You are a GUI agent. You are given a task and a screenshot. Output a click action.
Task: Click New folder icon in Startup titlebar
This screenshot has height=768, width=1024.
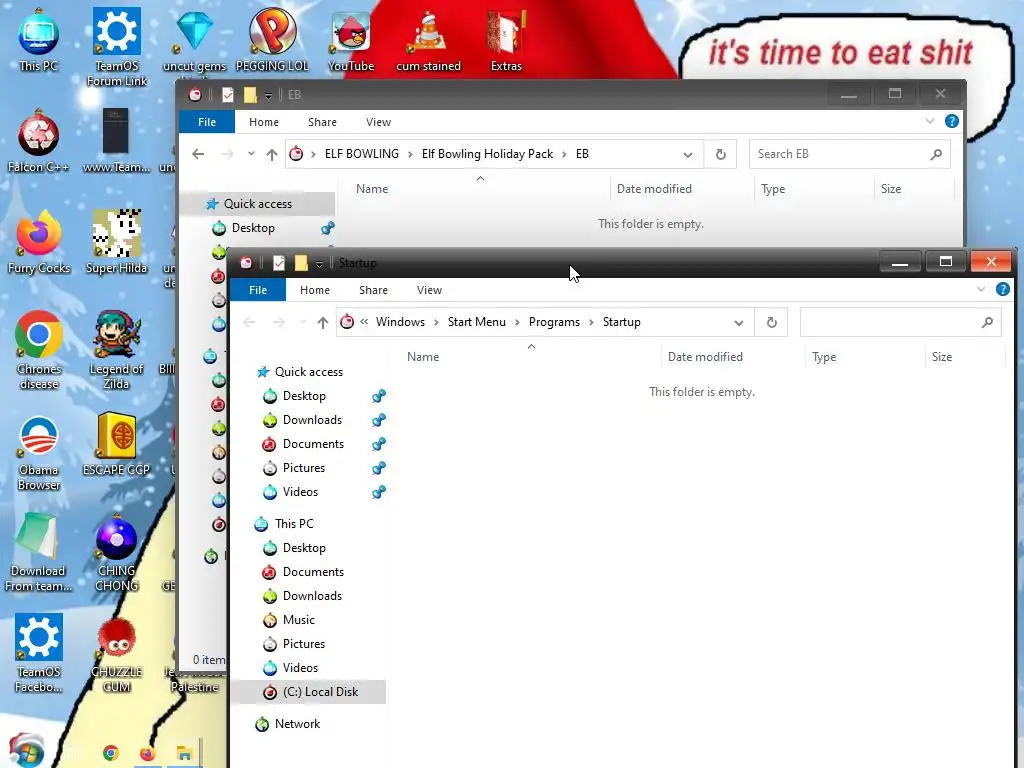pyautogui.click(x=301, y=263)
